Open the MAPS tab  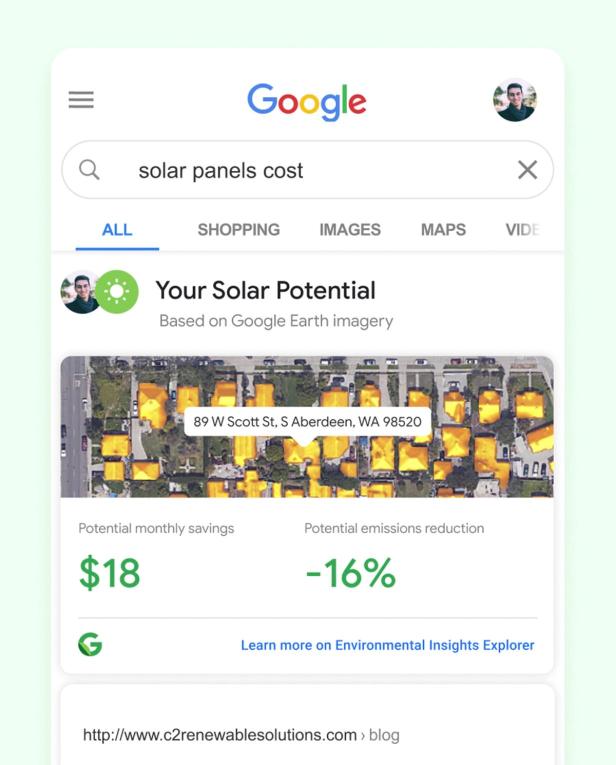coord(443,230)
